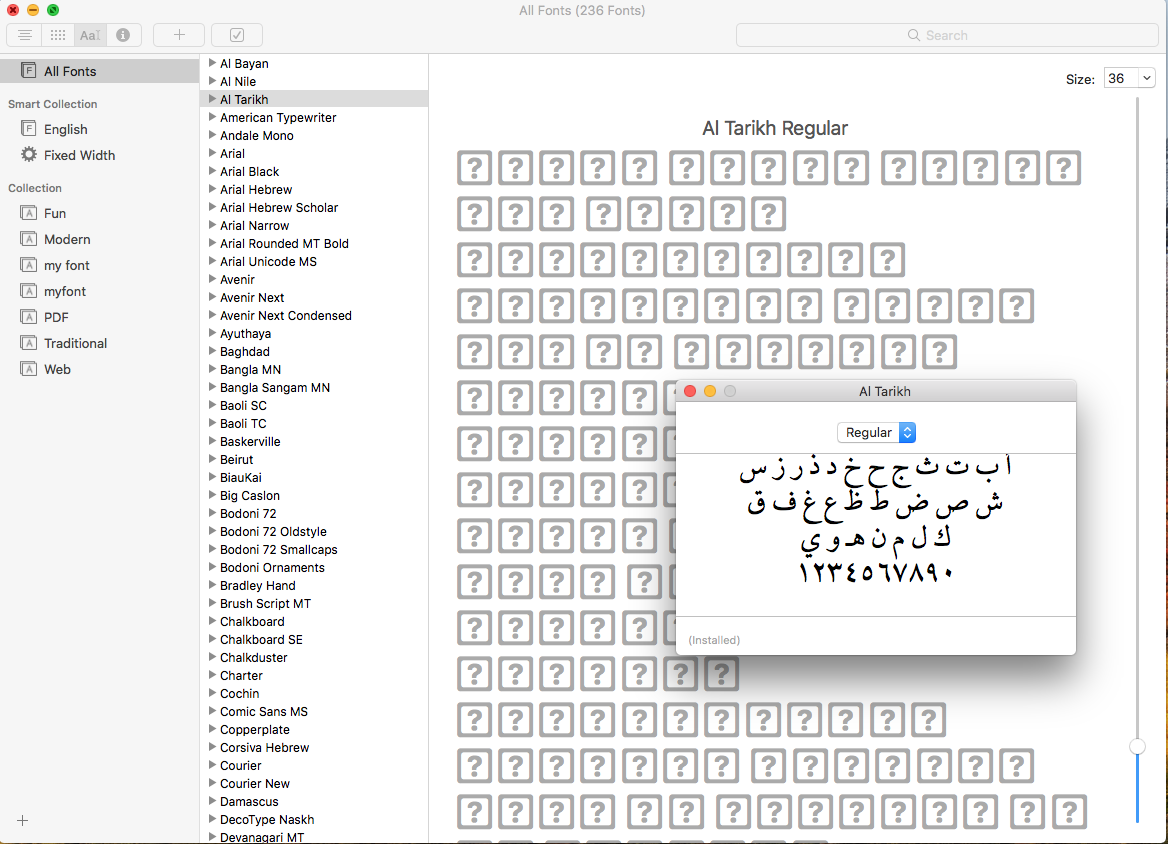Expand the Al Bayan font family
Screen dimensions: 1168x844
click(x=212, y=63)
